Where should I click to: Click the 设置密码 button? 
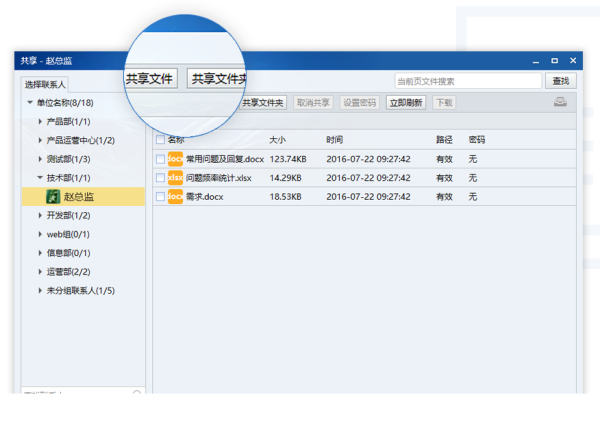tap(359, 103)
